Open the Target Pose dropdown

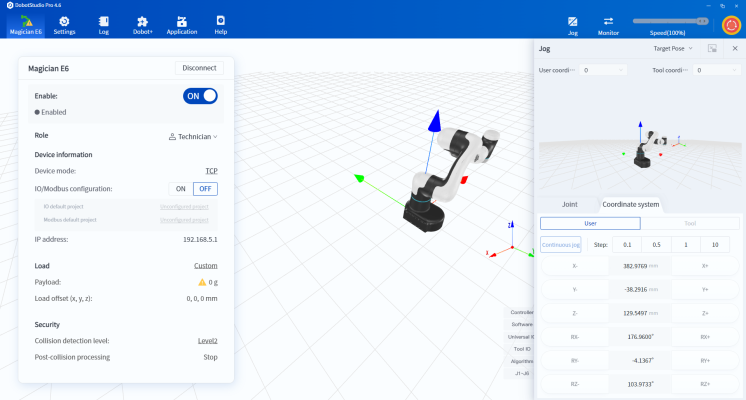click(x=673, y=49)
